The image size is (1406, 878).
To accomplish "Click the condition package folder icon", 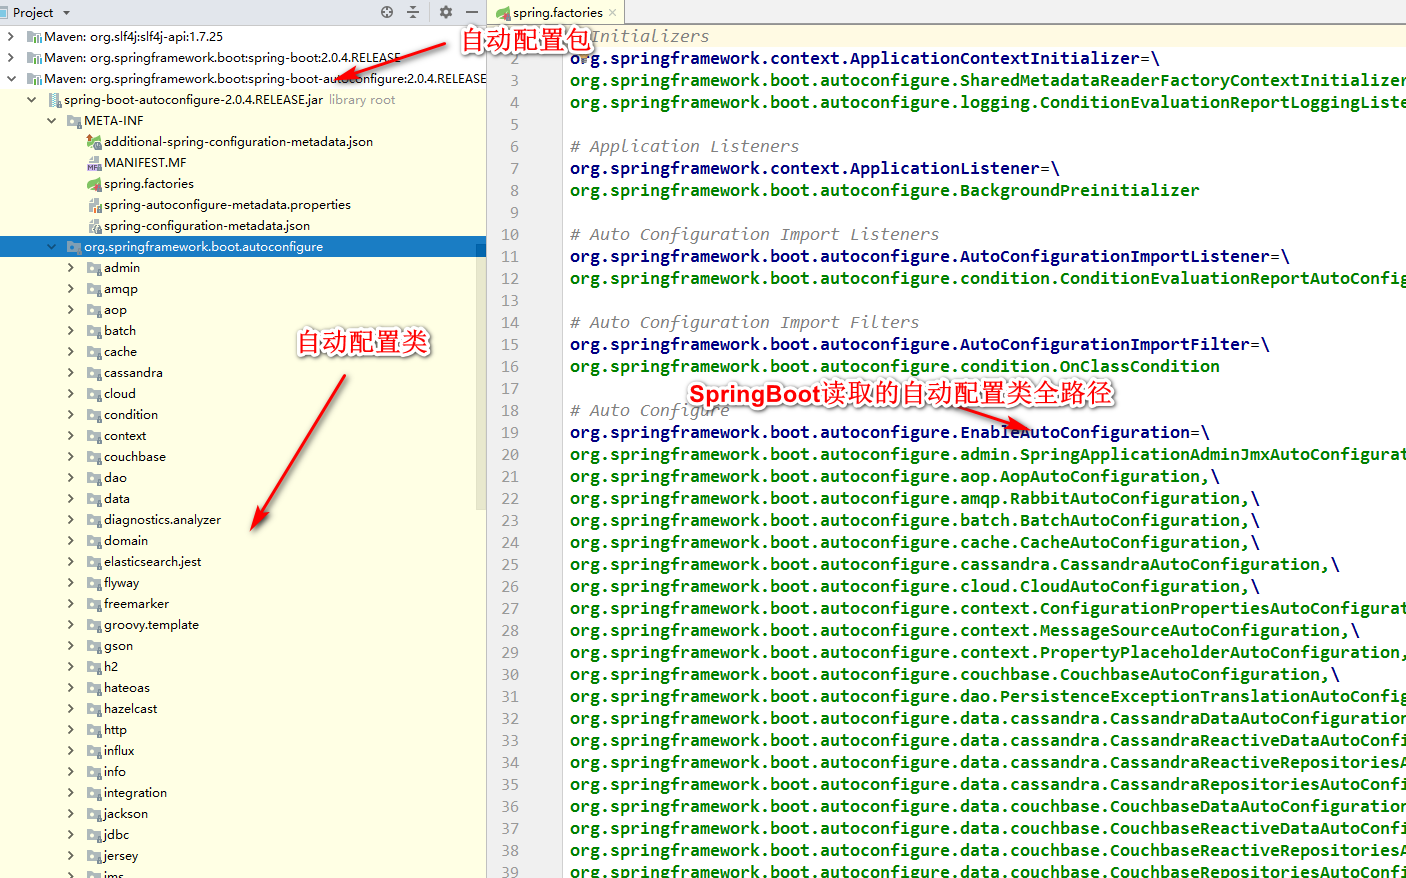I will click(x=94, y=415).
